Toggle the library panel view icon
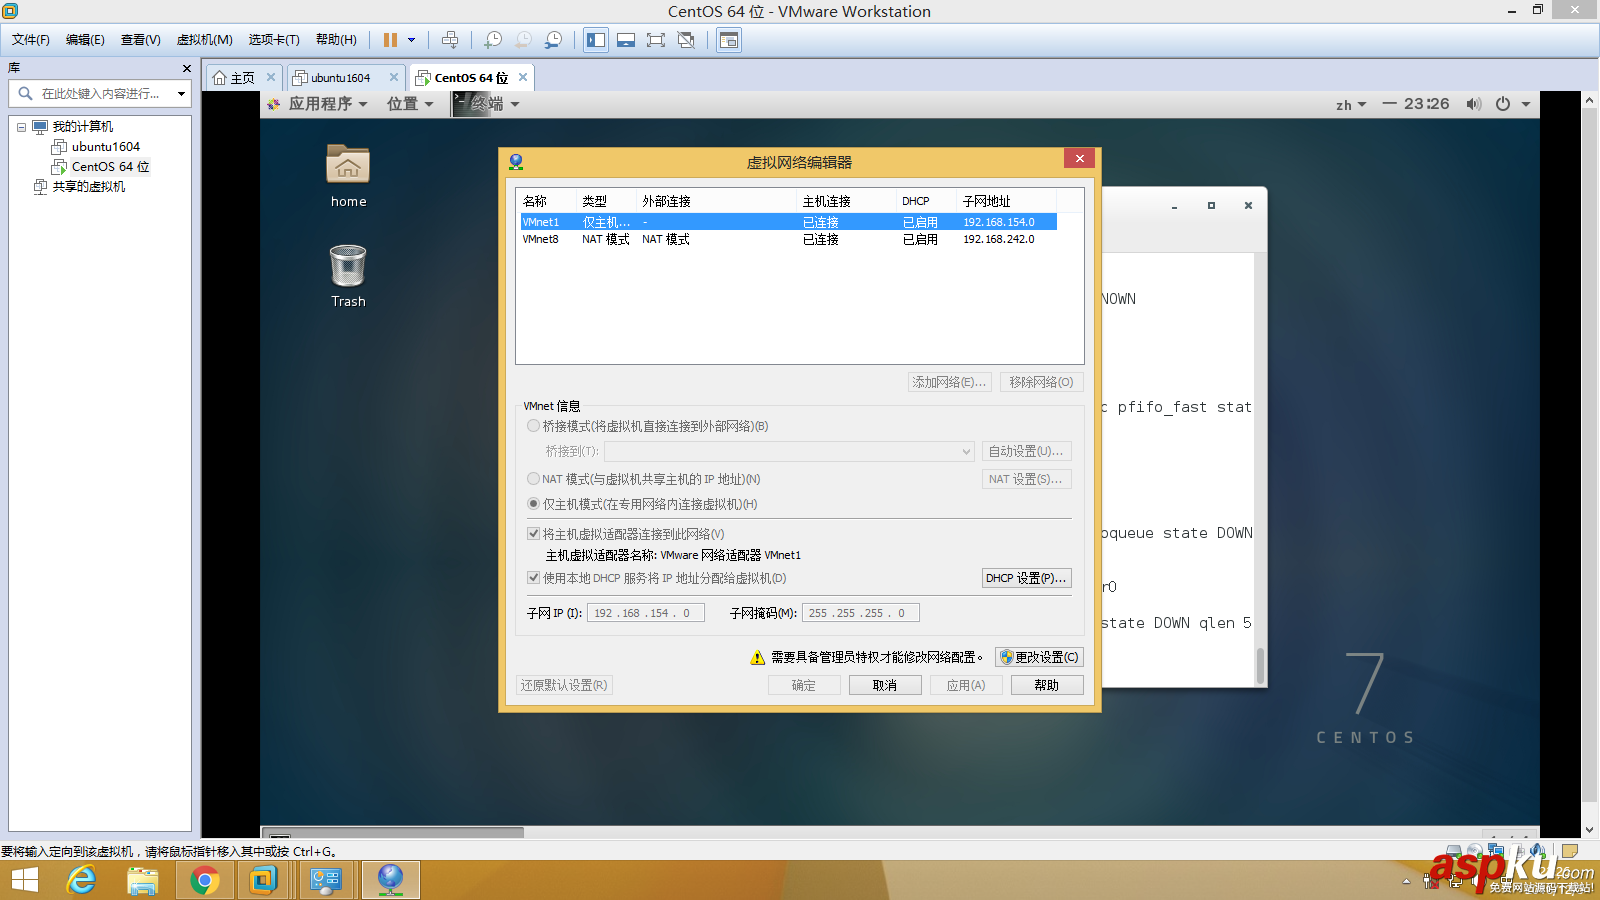The height and width of the screenshot is (900, 1600). click(x=596, y=40)
